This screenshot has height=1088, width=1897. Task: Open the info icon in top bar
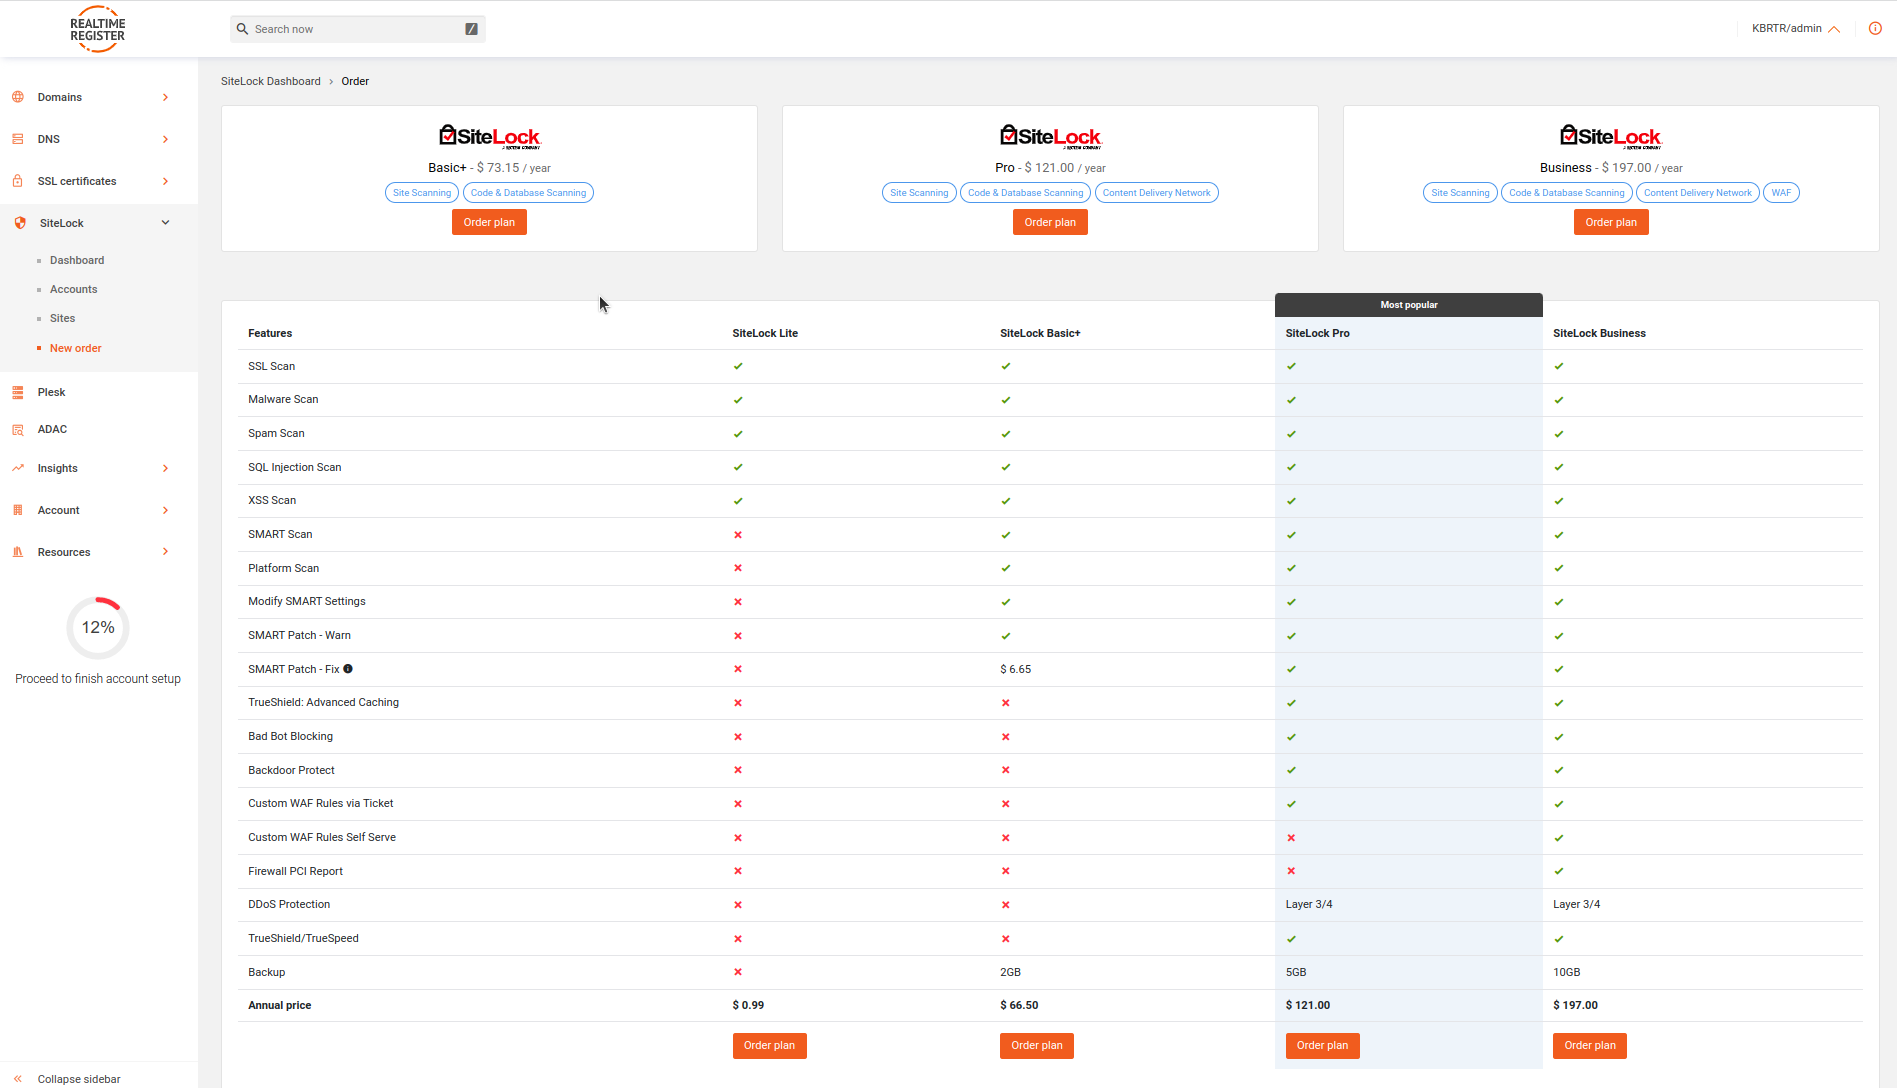pyautogui.click(x=1875, y=28)
